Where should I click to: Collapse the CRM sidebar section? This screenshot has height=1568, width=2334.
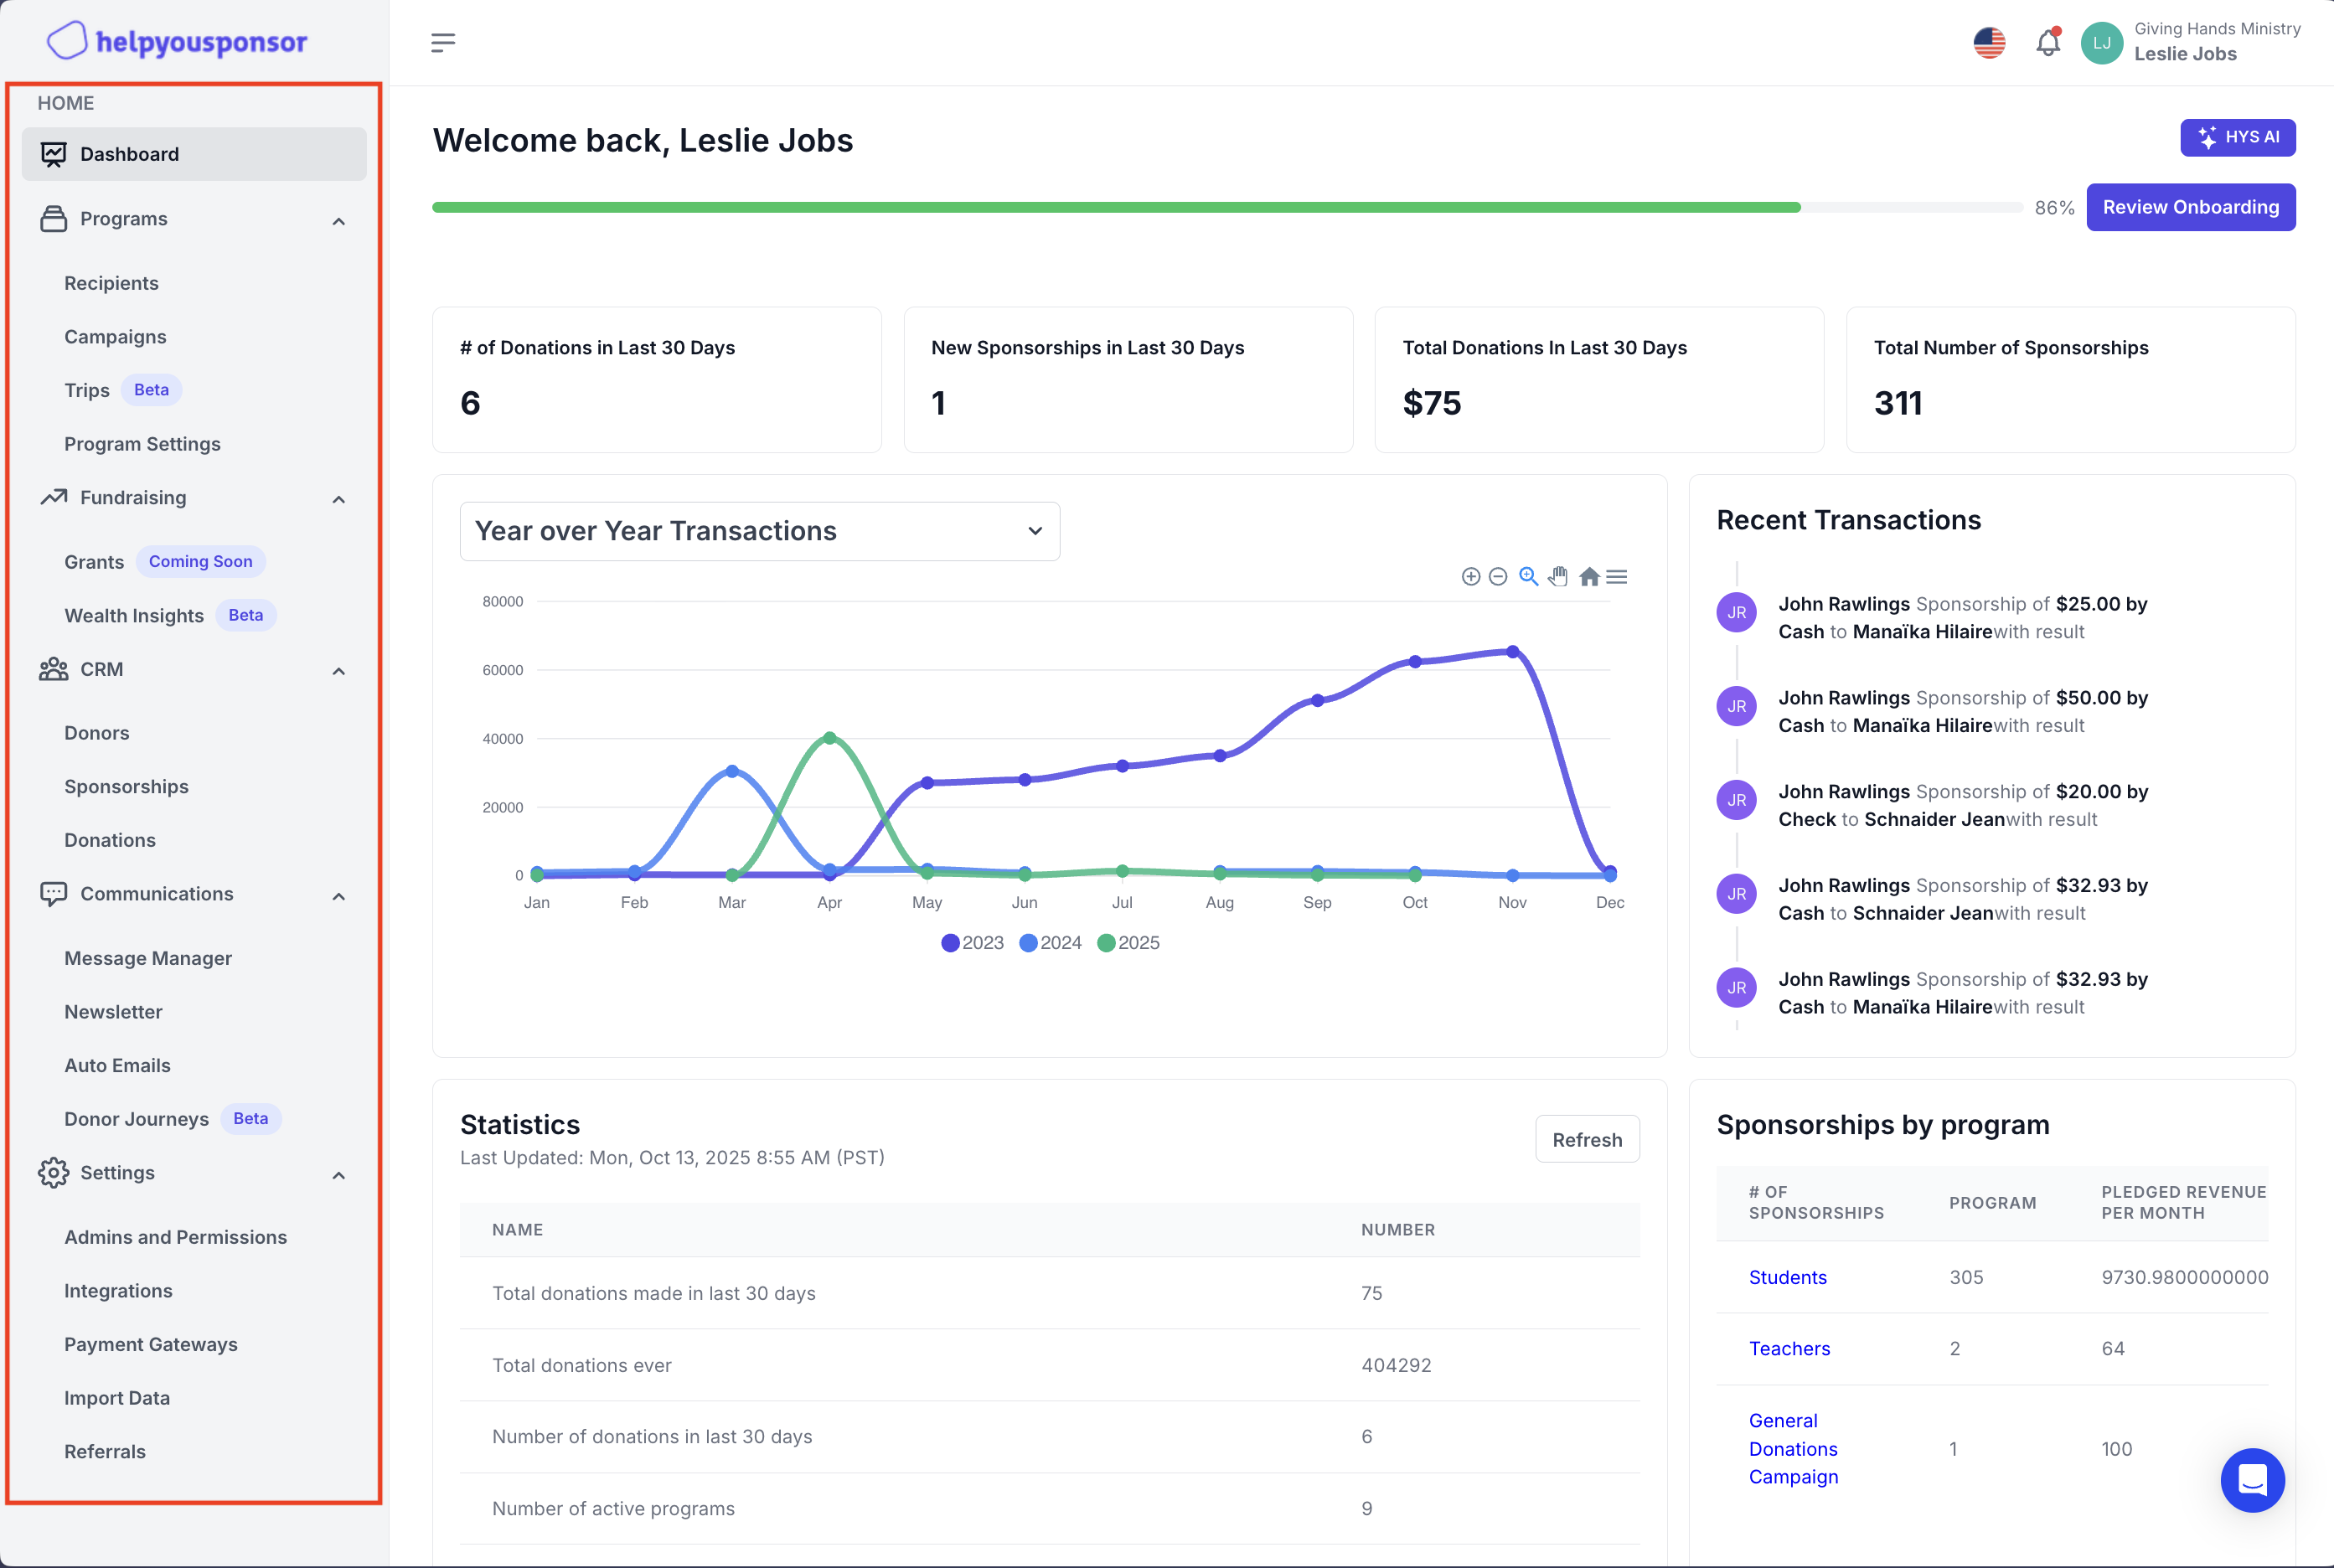pyautogui.click(x=339, y=671)
